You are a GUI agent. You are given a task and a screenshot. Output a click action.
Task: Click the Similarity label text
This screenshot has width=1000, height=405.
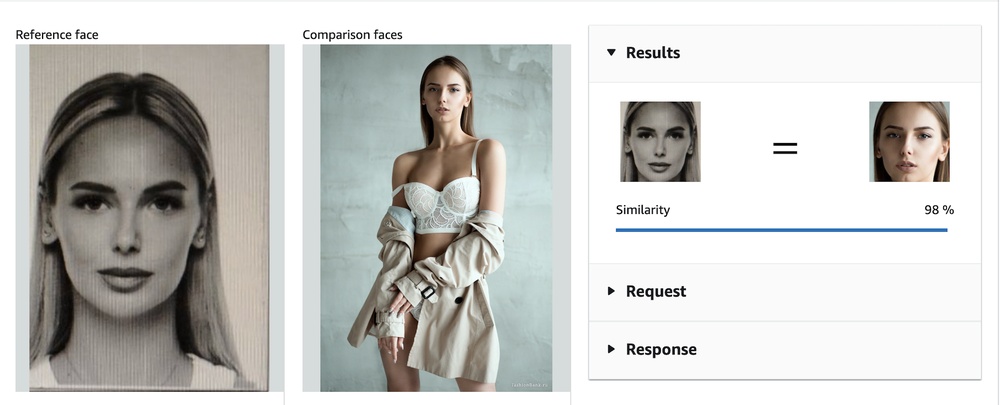click(x=643, y=210)
